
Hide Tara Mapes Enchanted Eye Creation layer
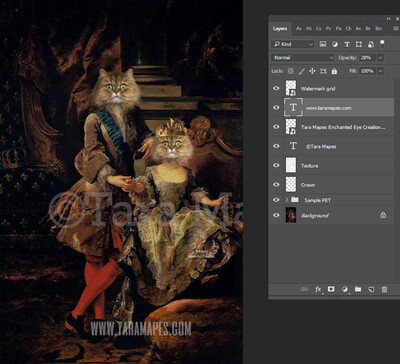(x=276, y=127)
